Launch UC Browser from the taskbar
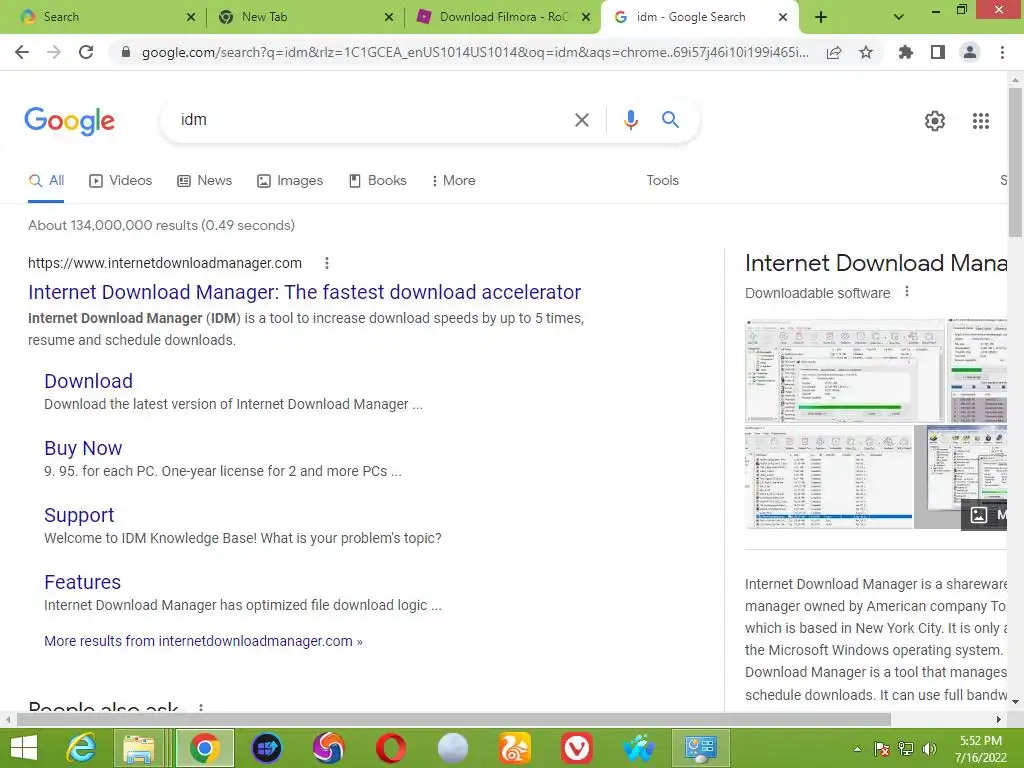1024x768 pixels. click(x=515, y=748)
